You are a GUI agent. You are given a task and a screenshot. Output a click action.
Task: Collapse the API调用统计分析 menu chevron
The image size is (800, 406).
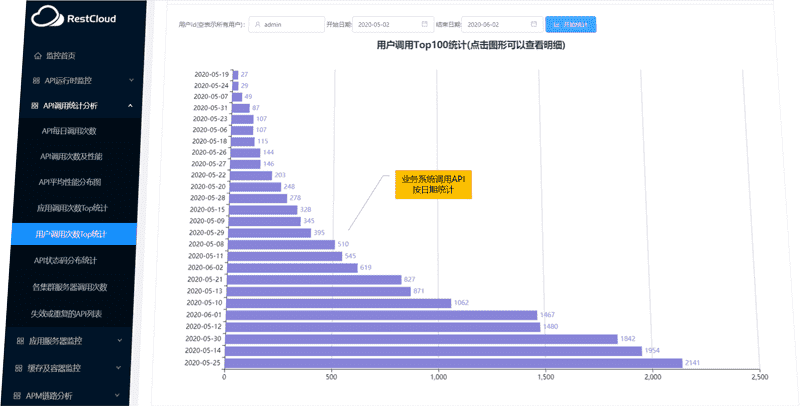130,106
